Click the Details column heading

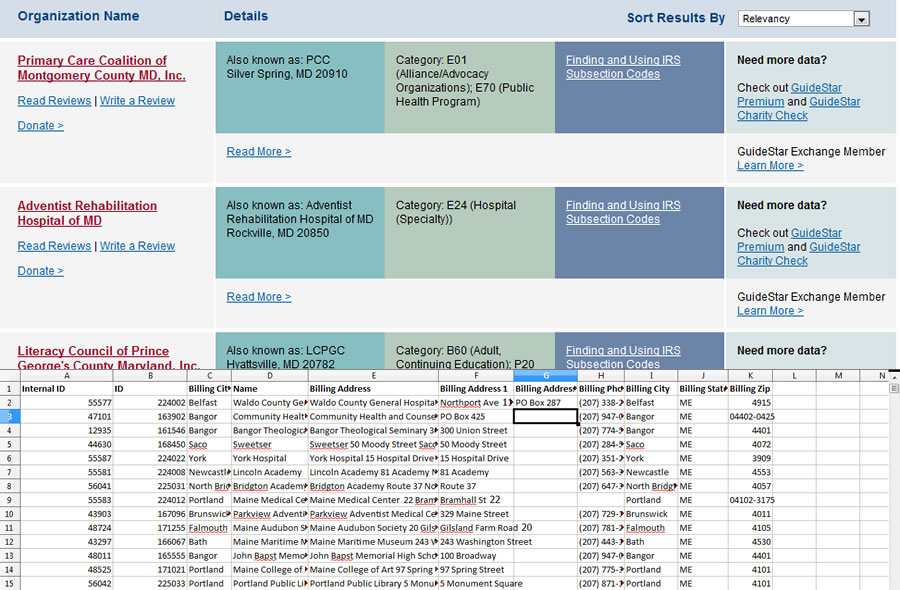(x=246, y=16)
